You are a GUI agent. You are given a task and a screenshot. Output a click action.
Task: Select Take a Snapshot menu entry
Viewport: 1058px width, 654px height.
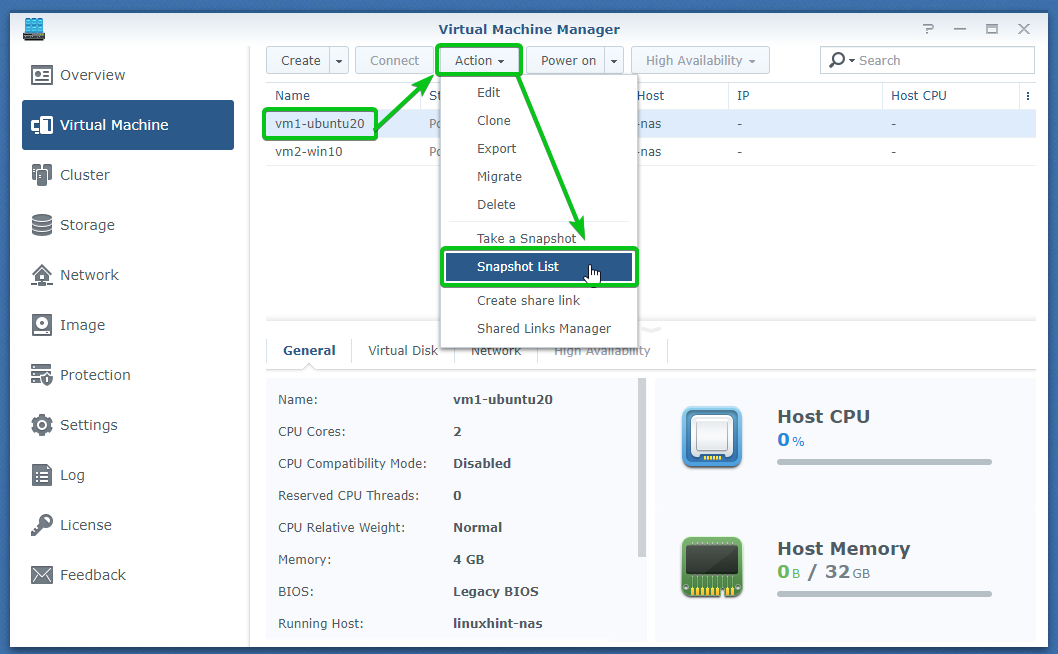tap(526, 239)
